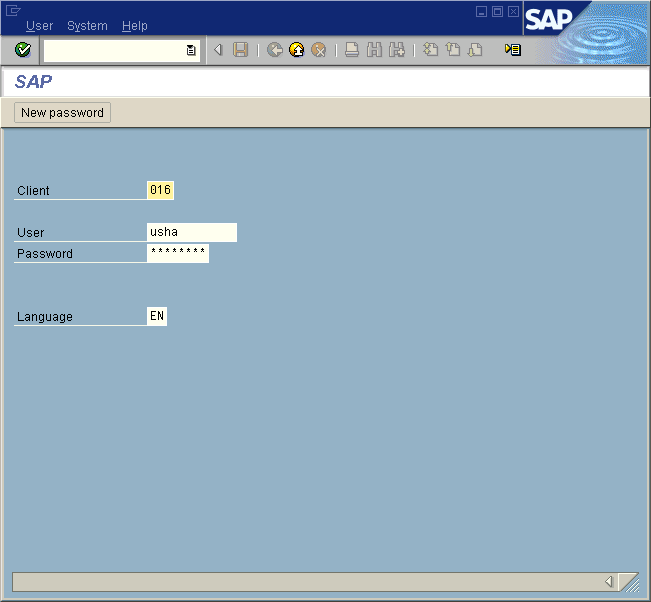Click the red Cancel icon
Screen dimensions: 651x602
[x=319, y=50]
